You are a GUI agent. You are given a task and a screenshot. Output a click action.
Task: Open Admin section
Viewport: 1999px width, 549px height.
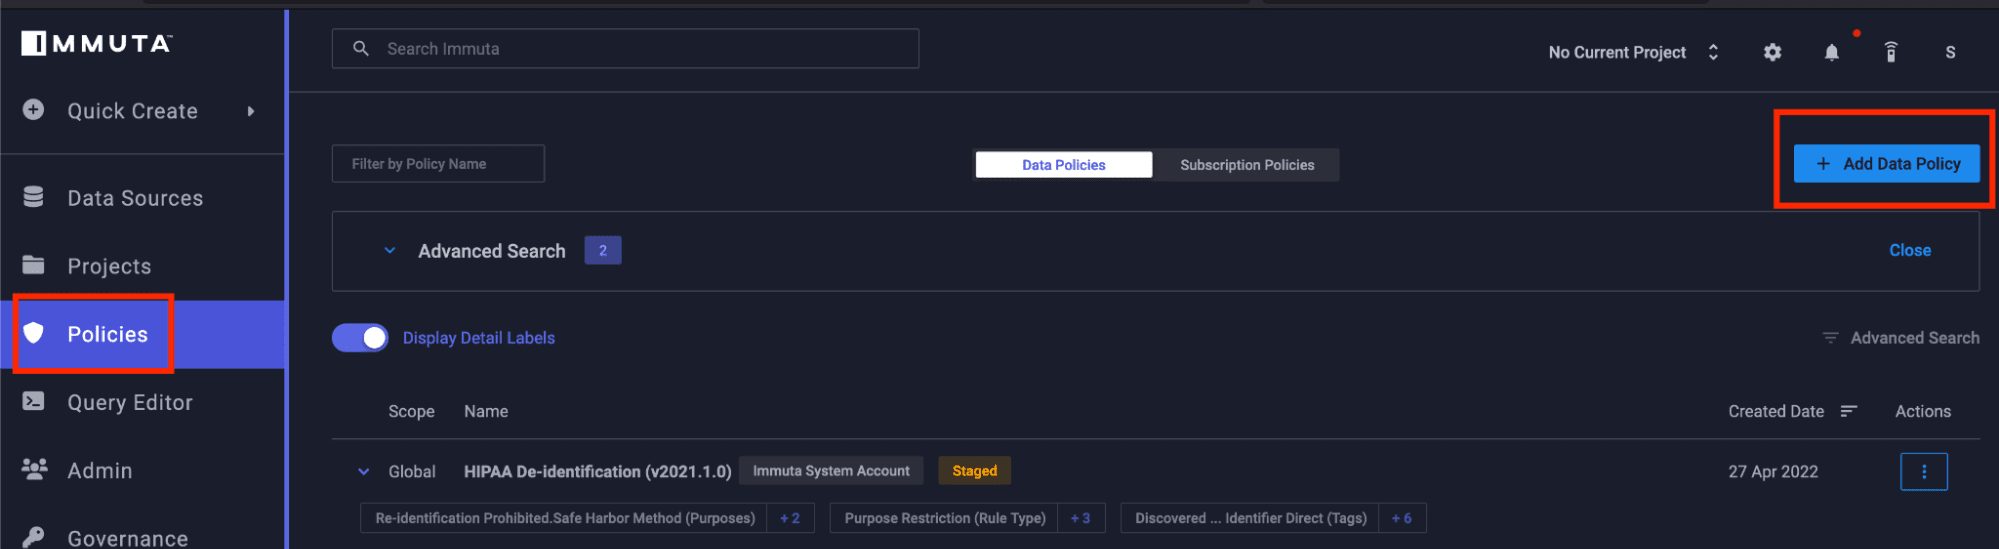pyautogui.click(x=99, y=470)
